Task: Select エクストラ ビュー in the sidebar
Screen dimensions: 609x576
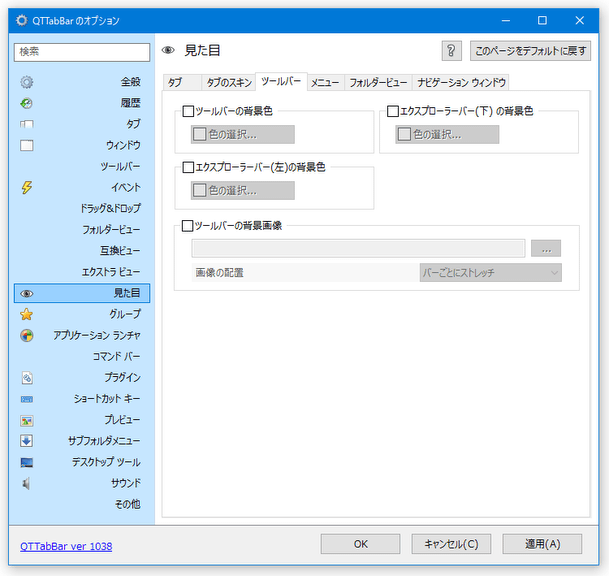Action: (x=82, y=271)
